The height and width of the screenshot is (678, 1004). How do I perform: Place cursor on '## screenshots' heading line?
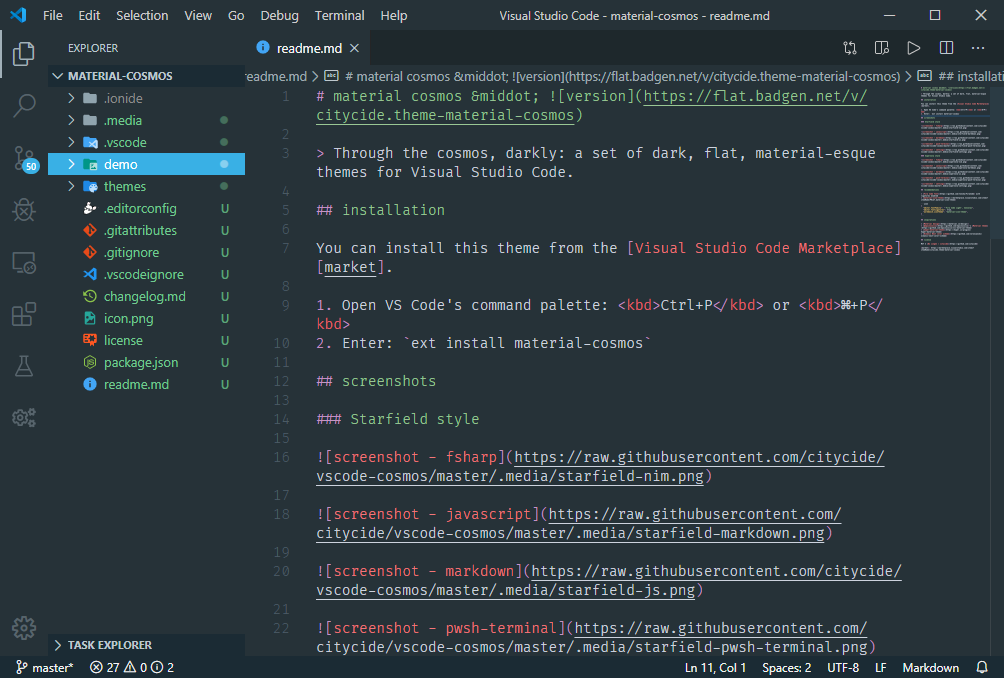pyautogui.click(x=376, y=381)
